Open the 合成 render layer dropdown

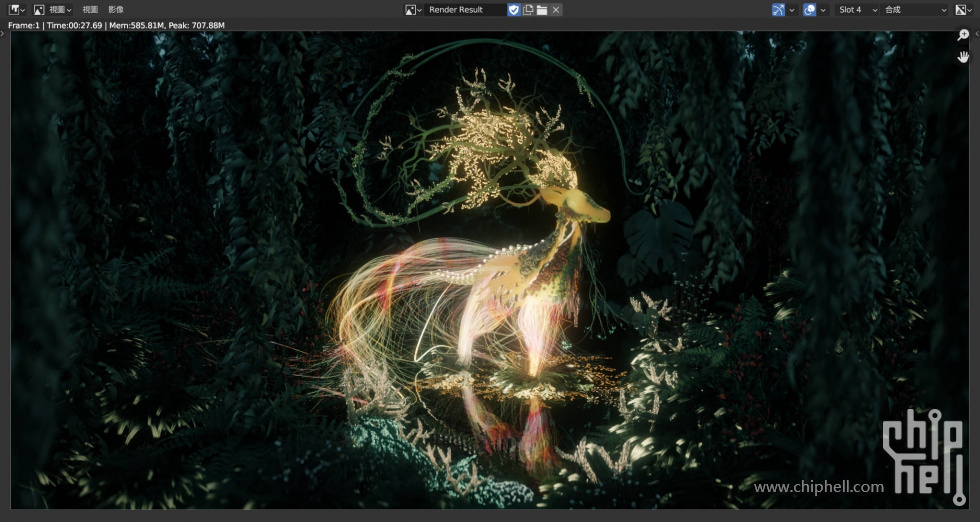coord(916,9)
